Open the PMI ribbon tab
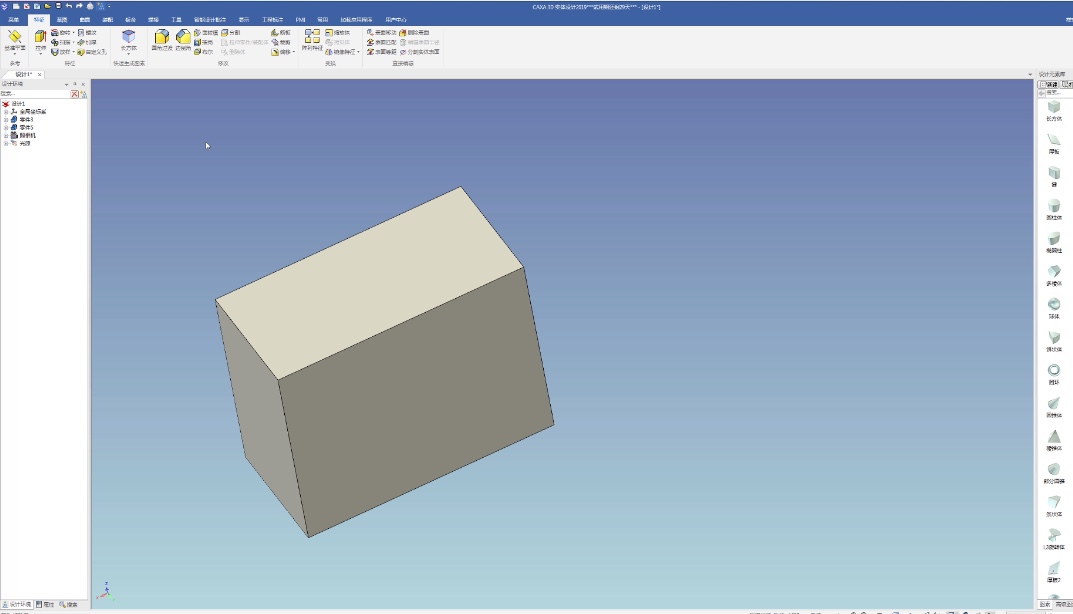1073x614 pixels. tap(300, 19)
